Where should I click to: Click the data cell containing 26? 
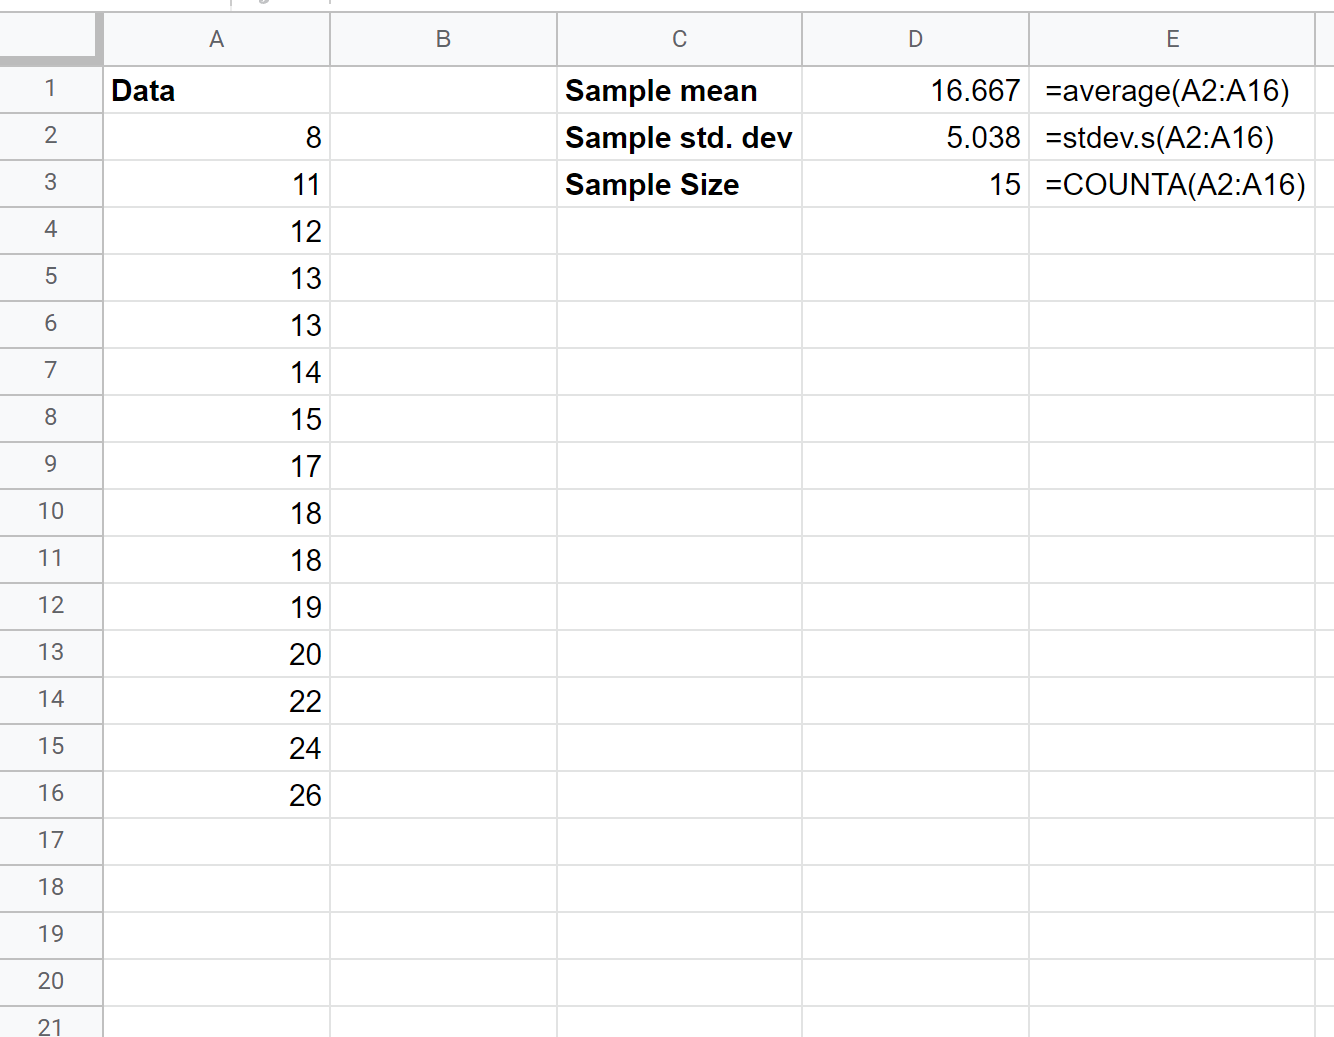(x=216, y=796)
